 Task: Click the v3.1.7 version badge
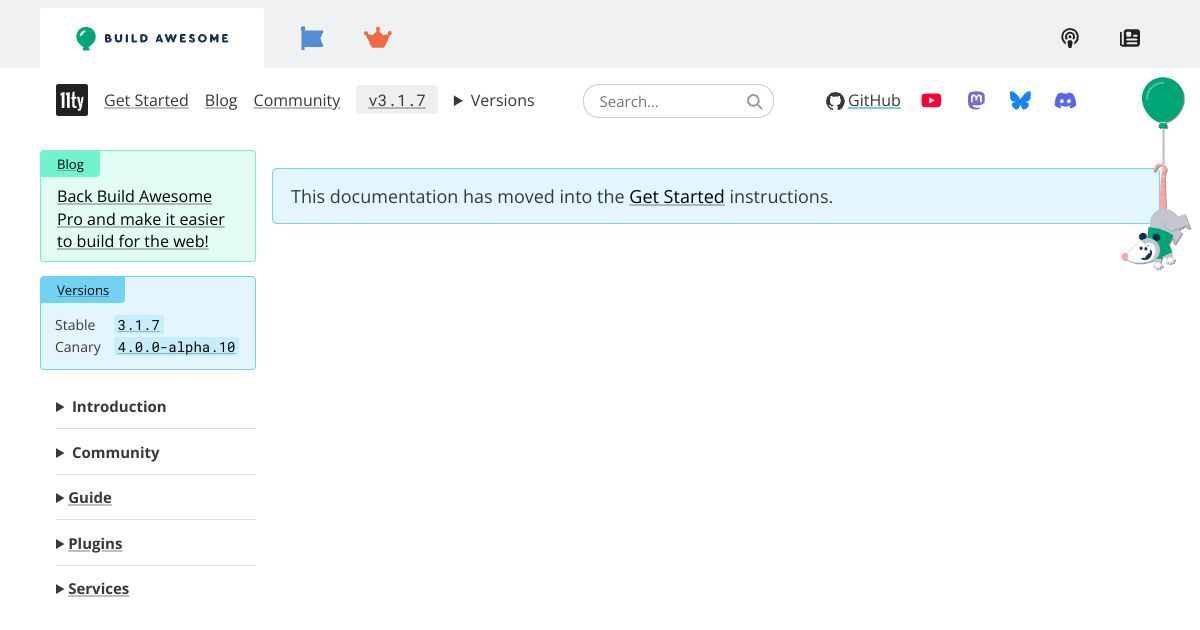pyautogui.click(x=397, y=100)
